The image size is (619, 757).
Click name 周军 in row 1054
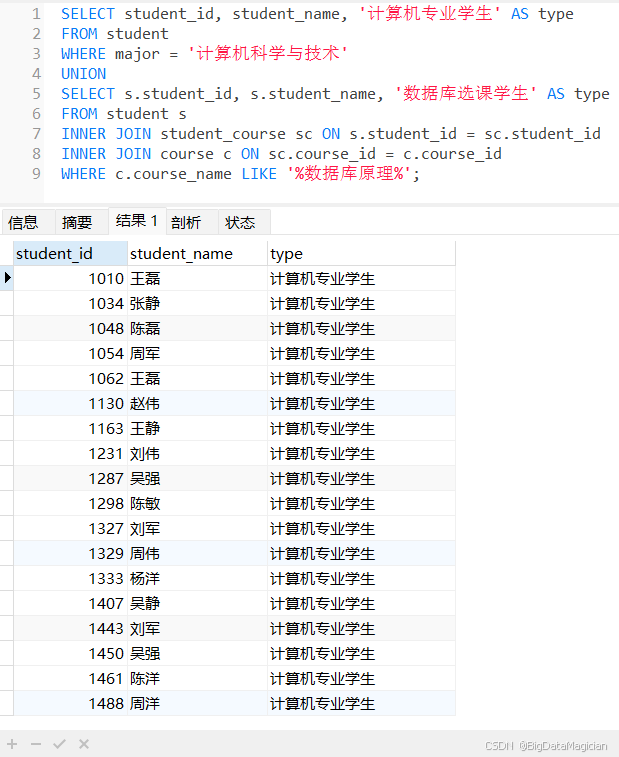tap(197, 354)
